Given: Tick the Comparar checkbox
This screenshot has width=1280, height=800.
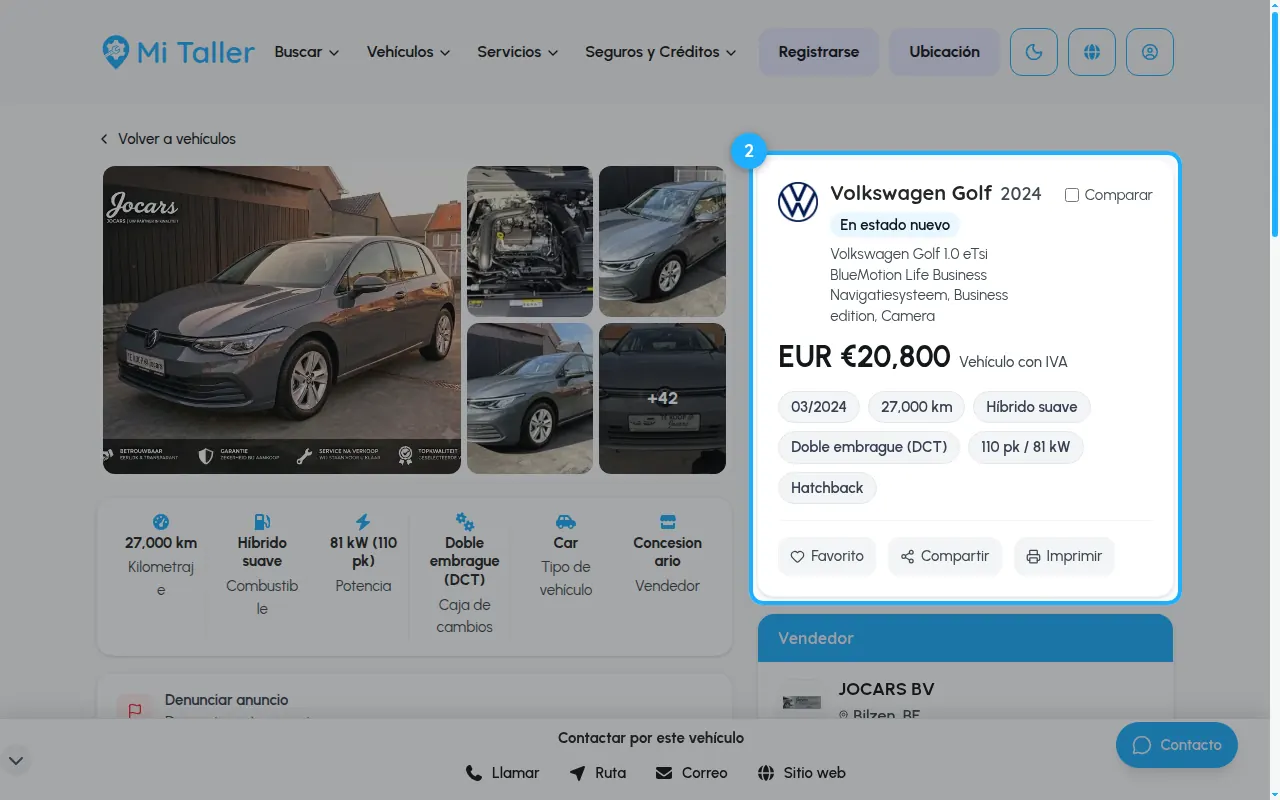Looking at the screenshot, I should (x=1072, y=195).
